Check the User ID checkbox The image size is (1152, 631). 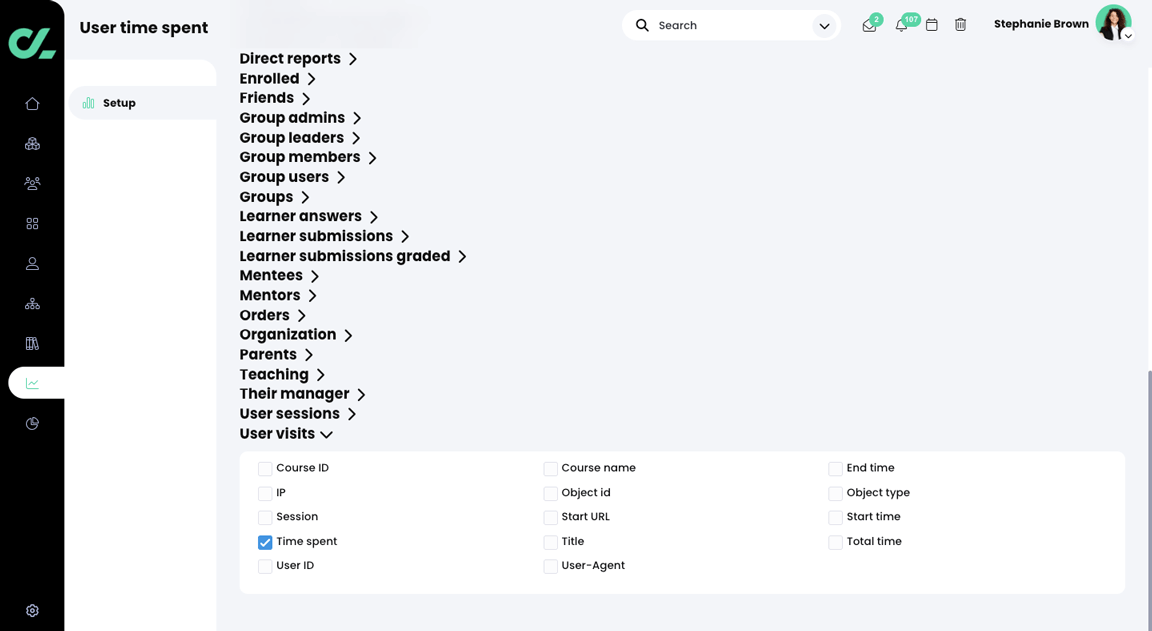[265, 566]
